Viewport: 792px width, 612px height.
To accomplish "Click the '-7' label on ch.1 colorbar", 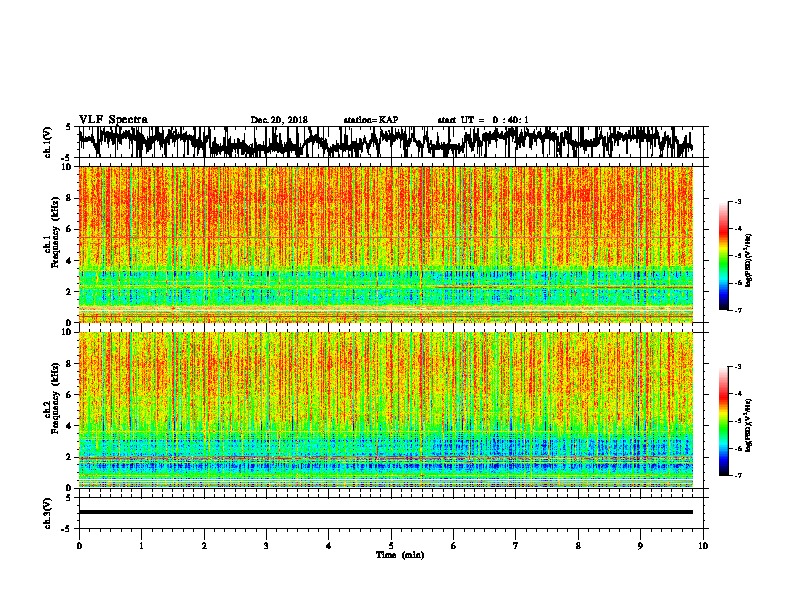I will 737,310.
